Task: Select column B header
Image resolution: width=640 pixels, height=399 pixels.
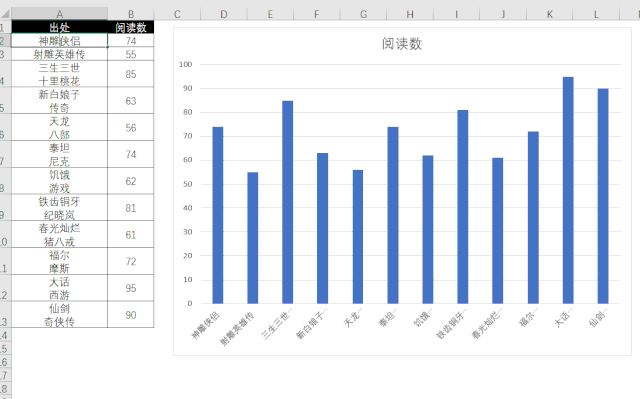Action: [131, 14]
